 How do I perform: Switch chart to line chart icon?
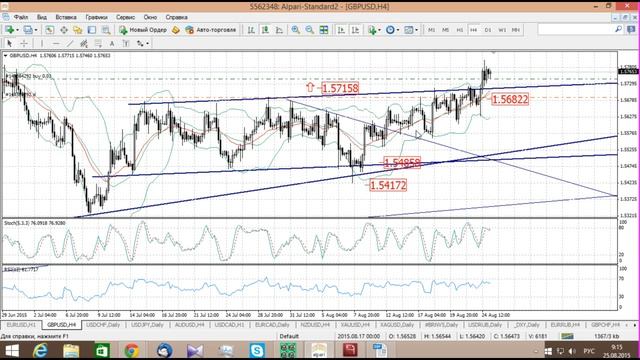point(279,30)
